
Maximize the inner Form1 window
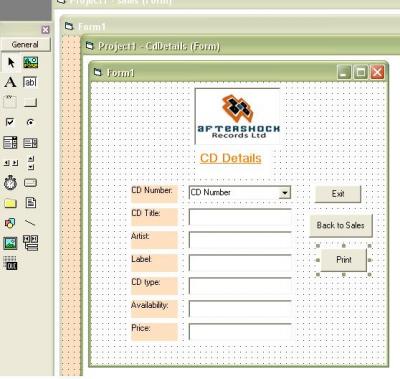point(361,72)
